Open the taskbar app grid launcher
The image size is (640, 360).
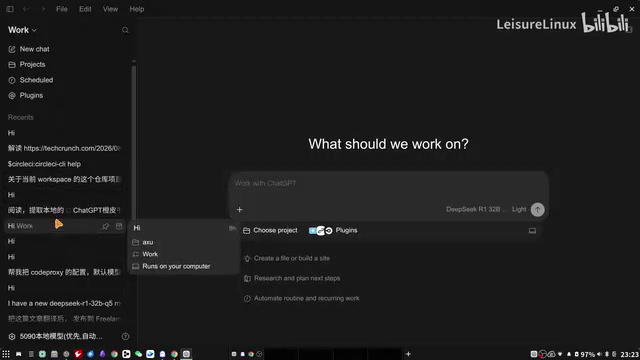coord(6,354)
